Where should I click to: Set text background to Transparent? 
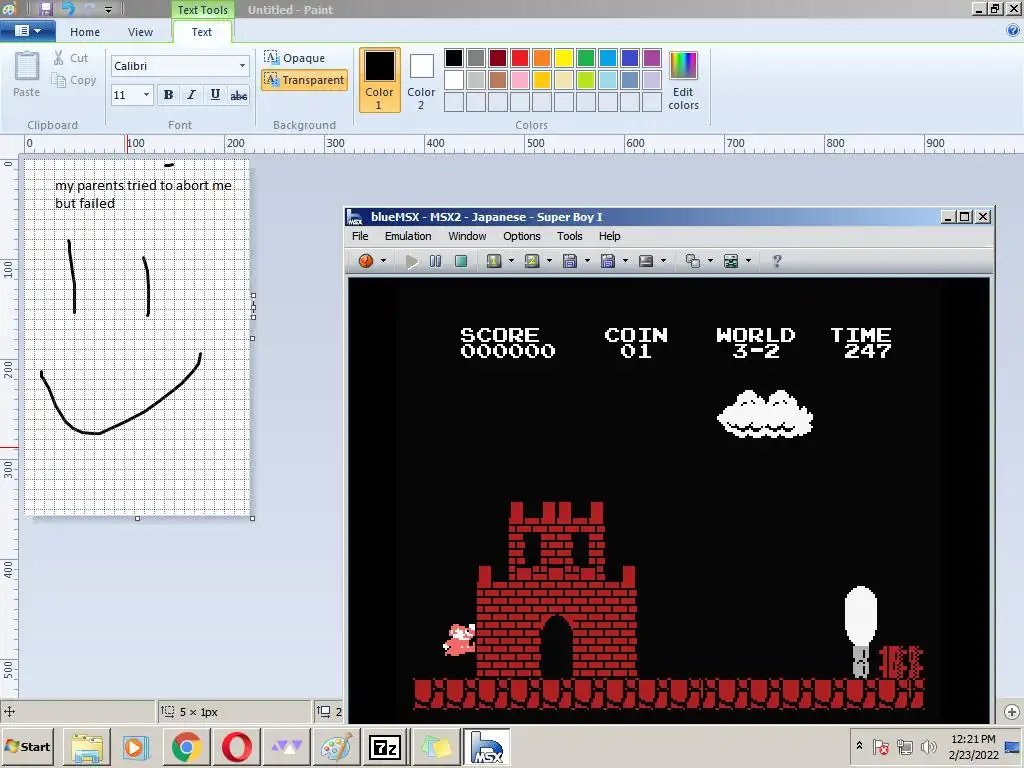[x=304, y=80]
